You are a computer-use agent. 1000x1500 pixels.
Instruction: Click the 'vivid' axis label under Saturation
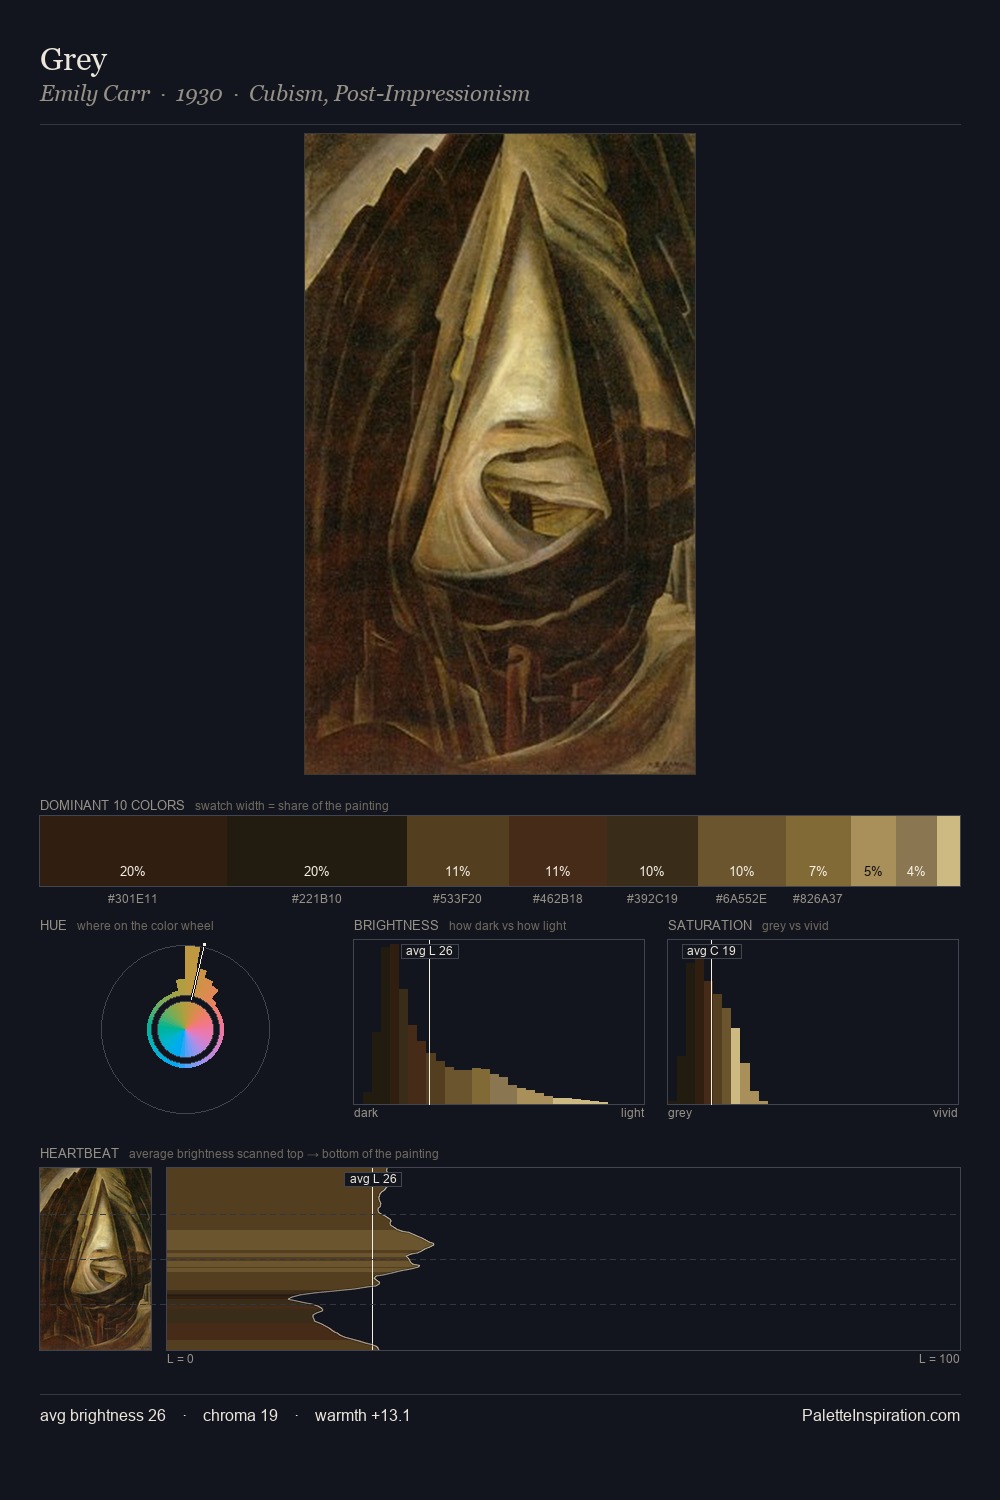(945, 1112)
